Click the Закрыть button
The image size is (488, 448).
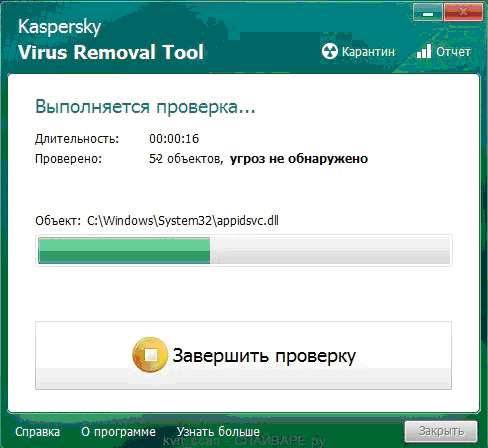coord(441,431)
